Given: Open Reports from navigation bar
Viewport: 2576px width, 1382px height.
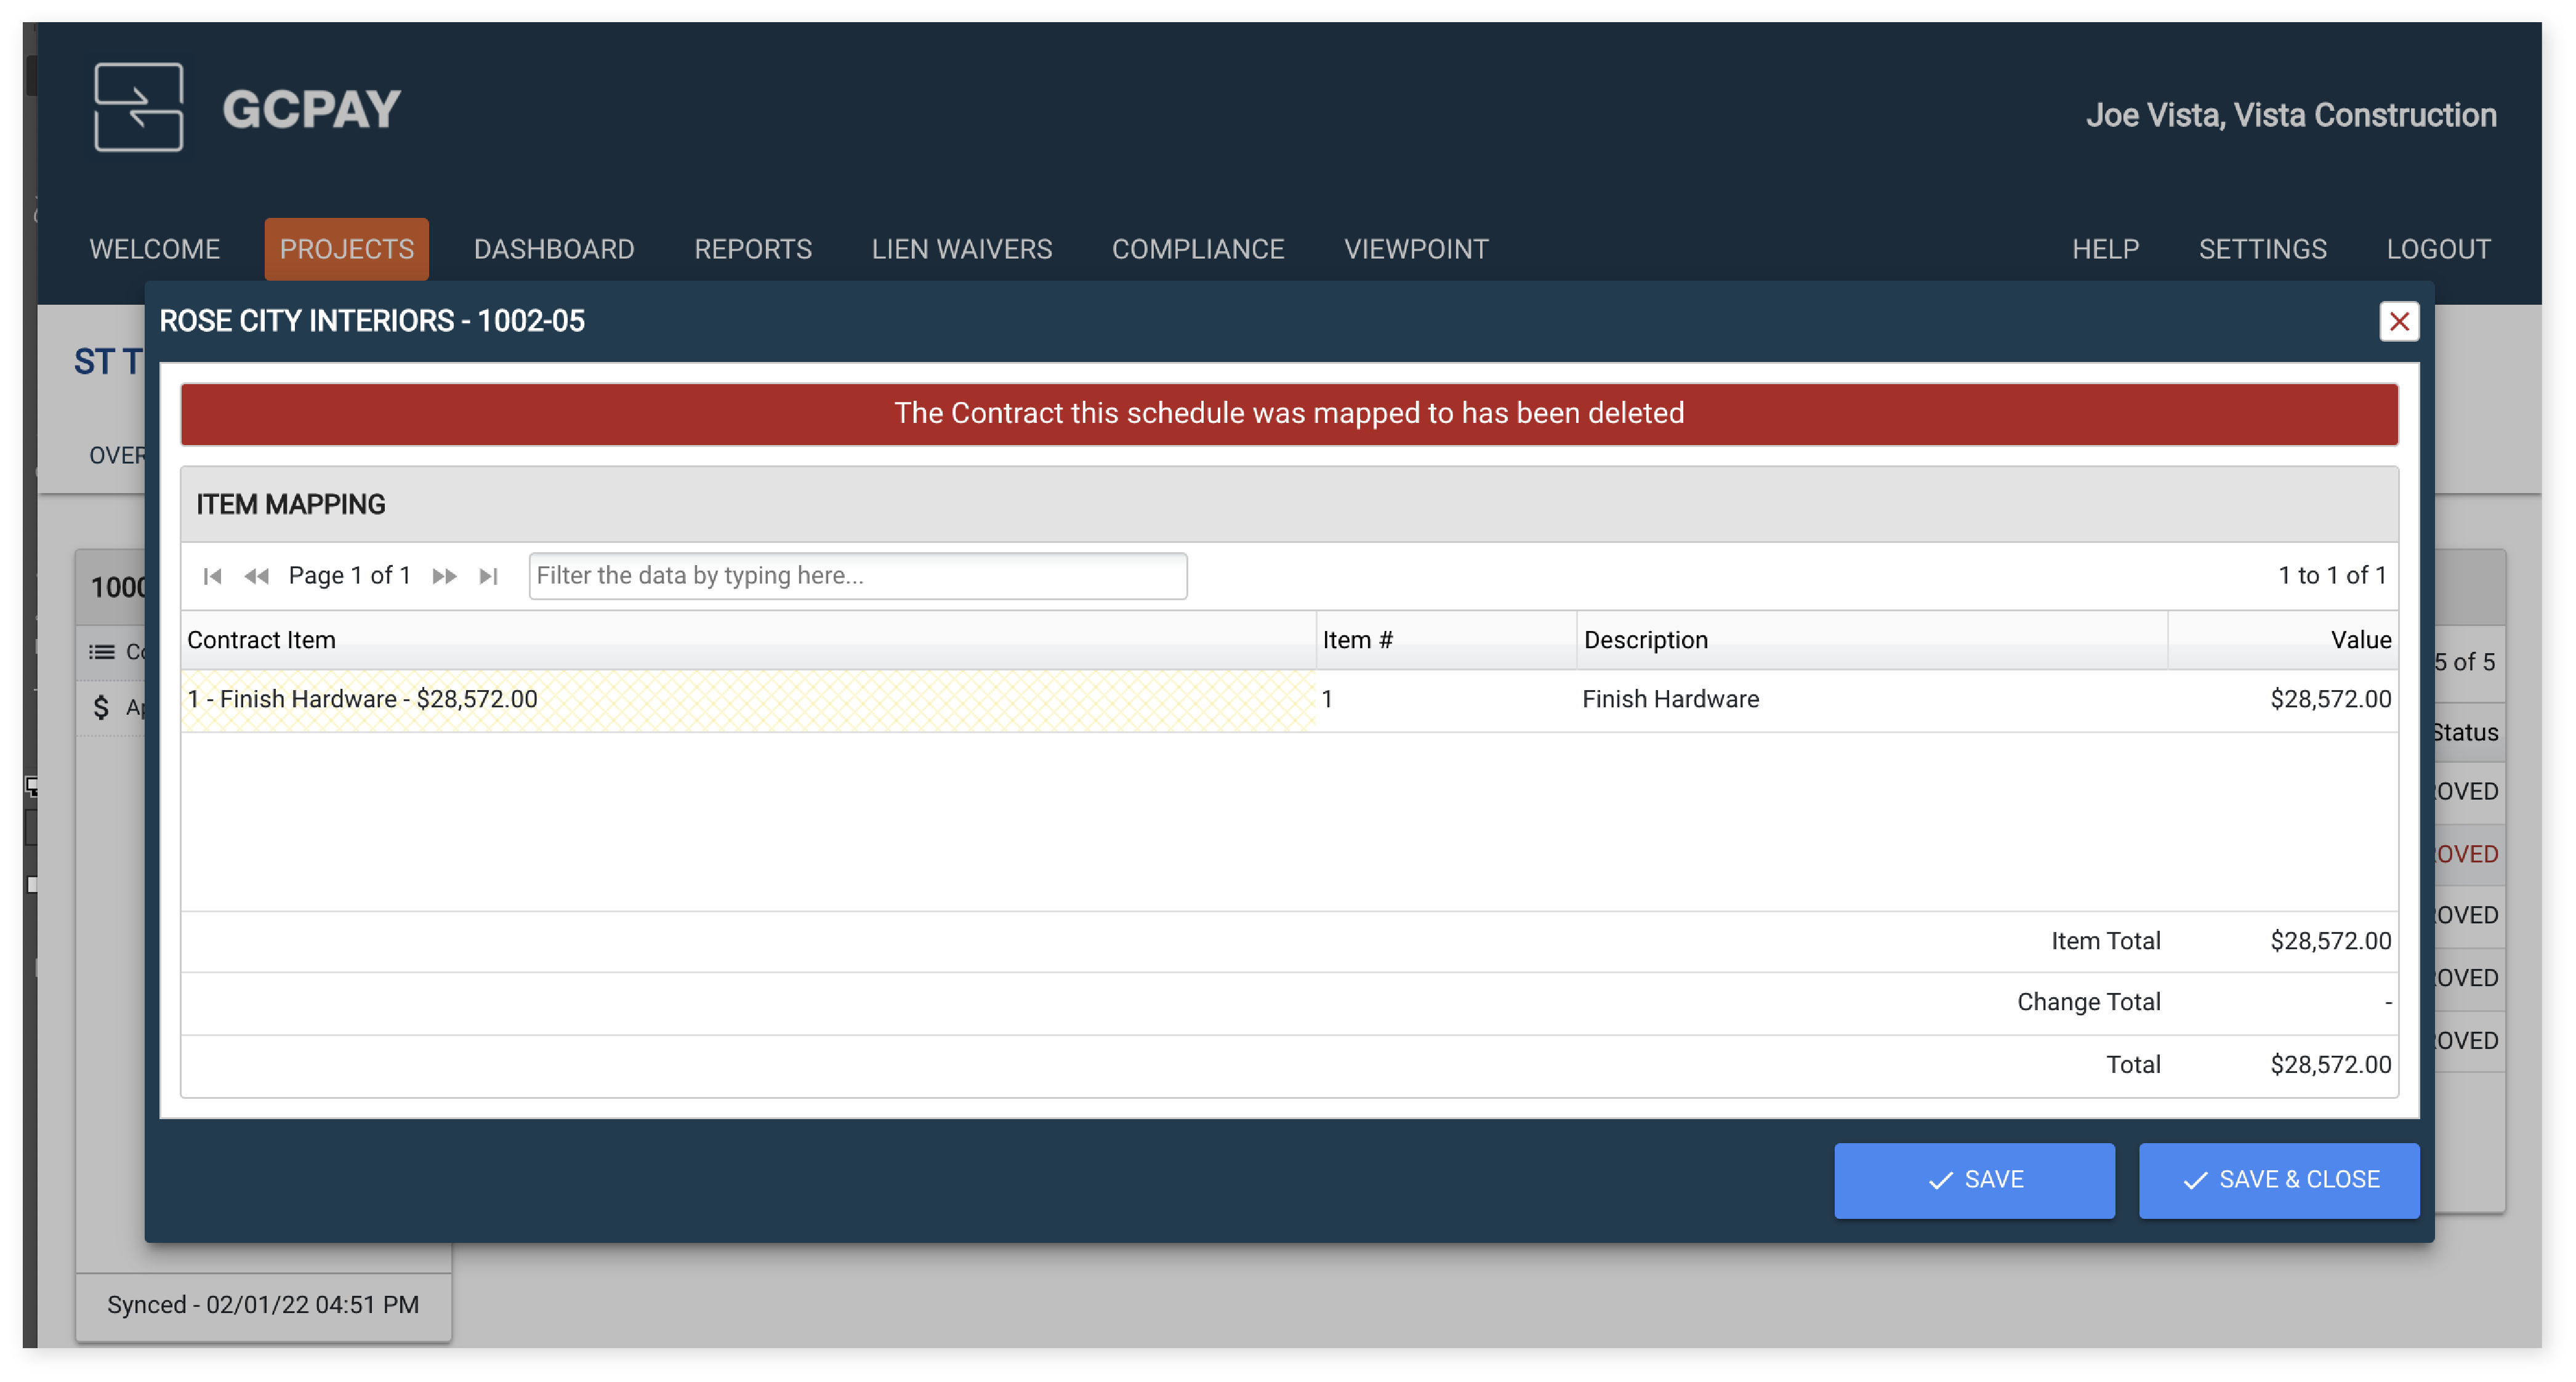Looking at the screenshot, I should (753, 249).
